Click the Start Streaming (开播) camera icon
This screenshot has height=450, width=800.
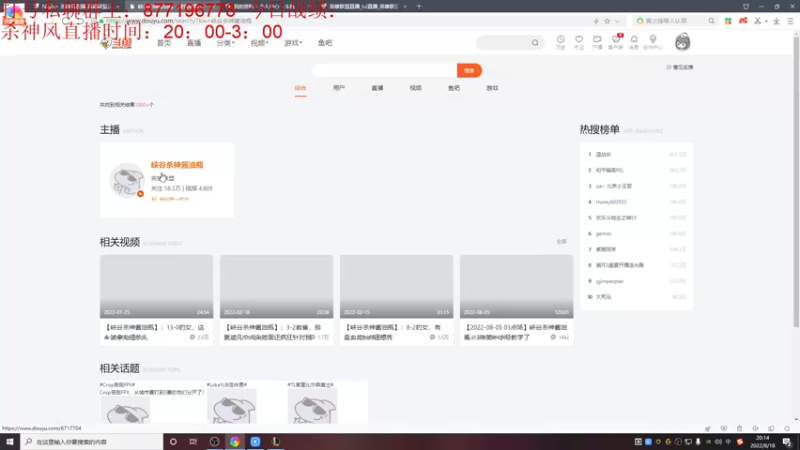point(597,39)
